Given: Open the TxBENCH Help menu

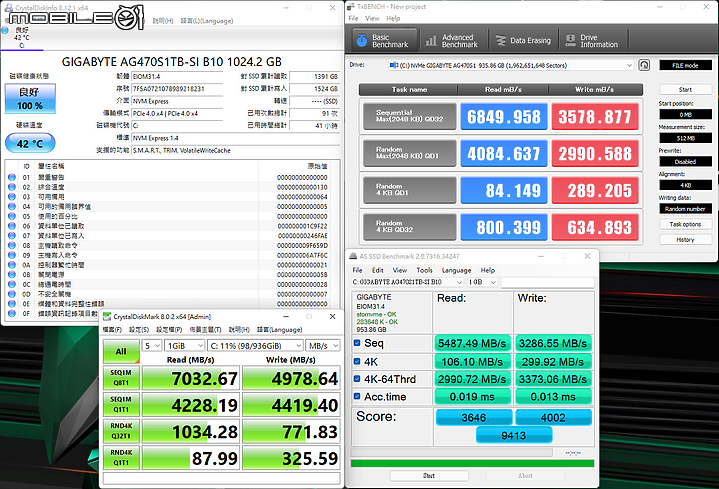Looking at the screenshot, I should [393, 18].
